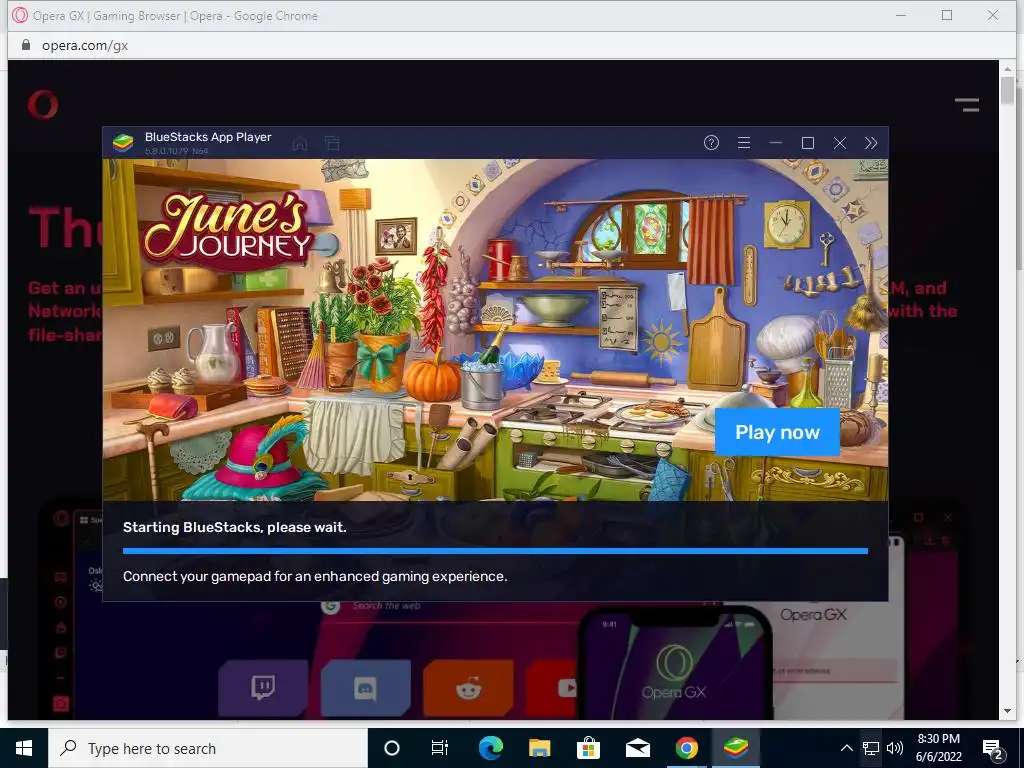Image resolution: width=1024 pixels, height=768 pixels.
Task: Switch to BlueStacks on the taskbar
Action: pos(735,748)
